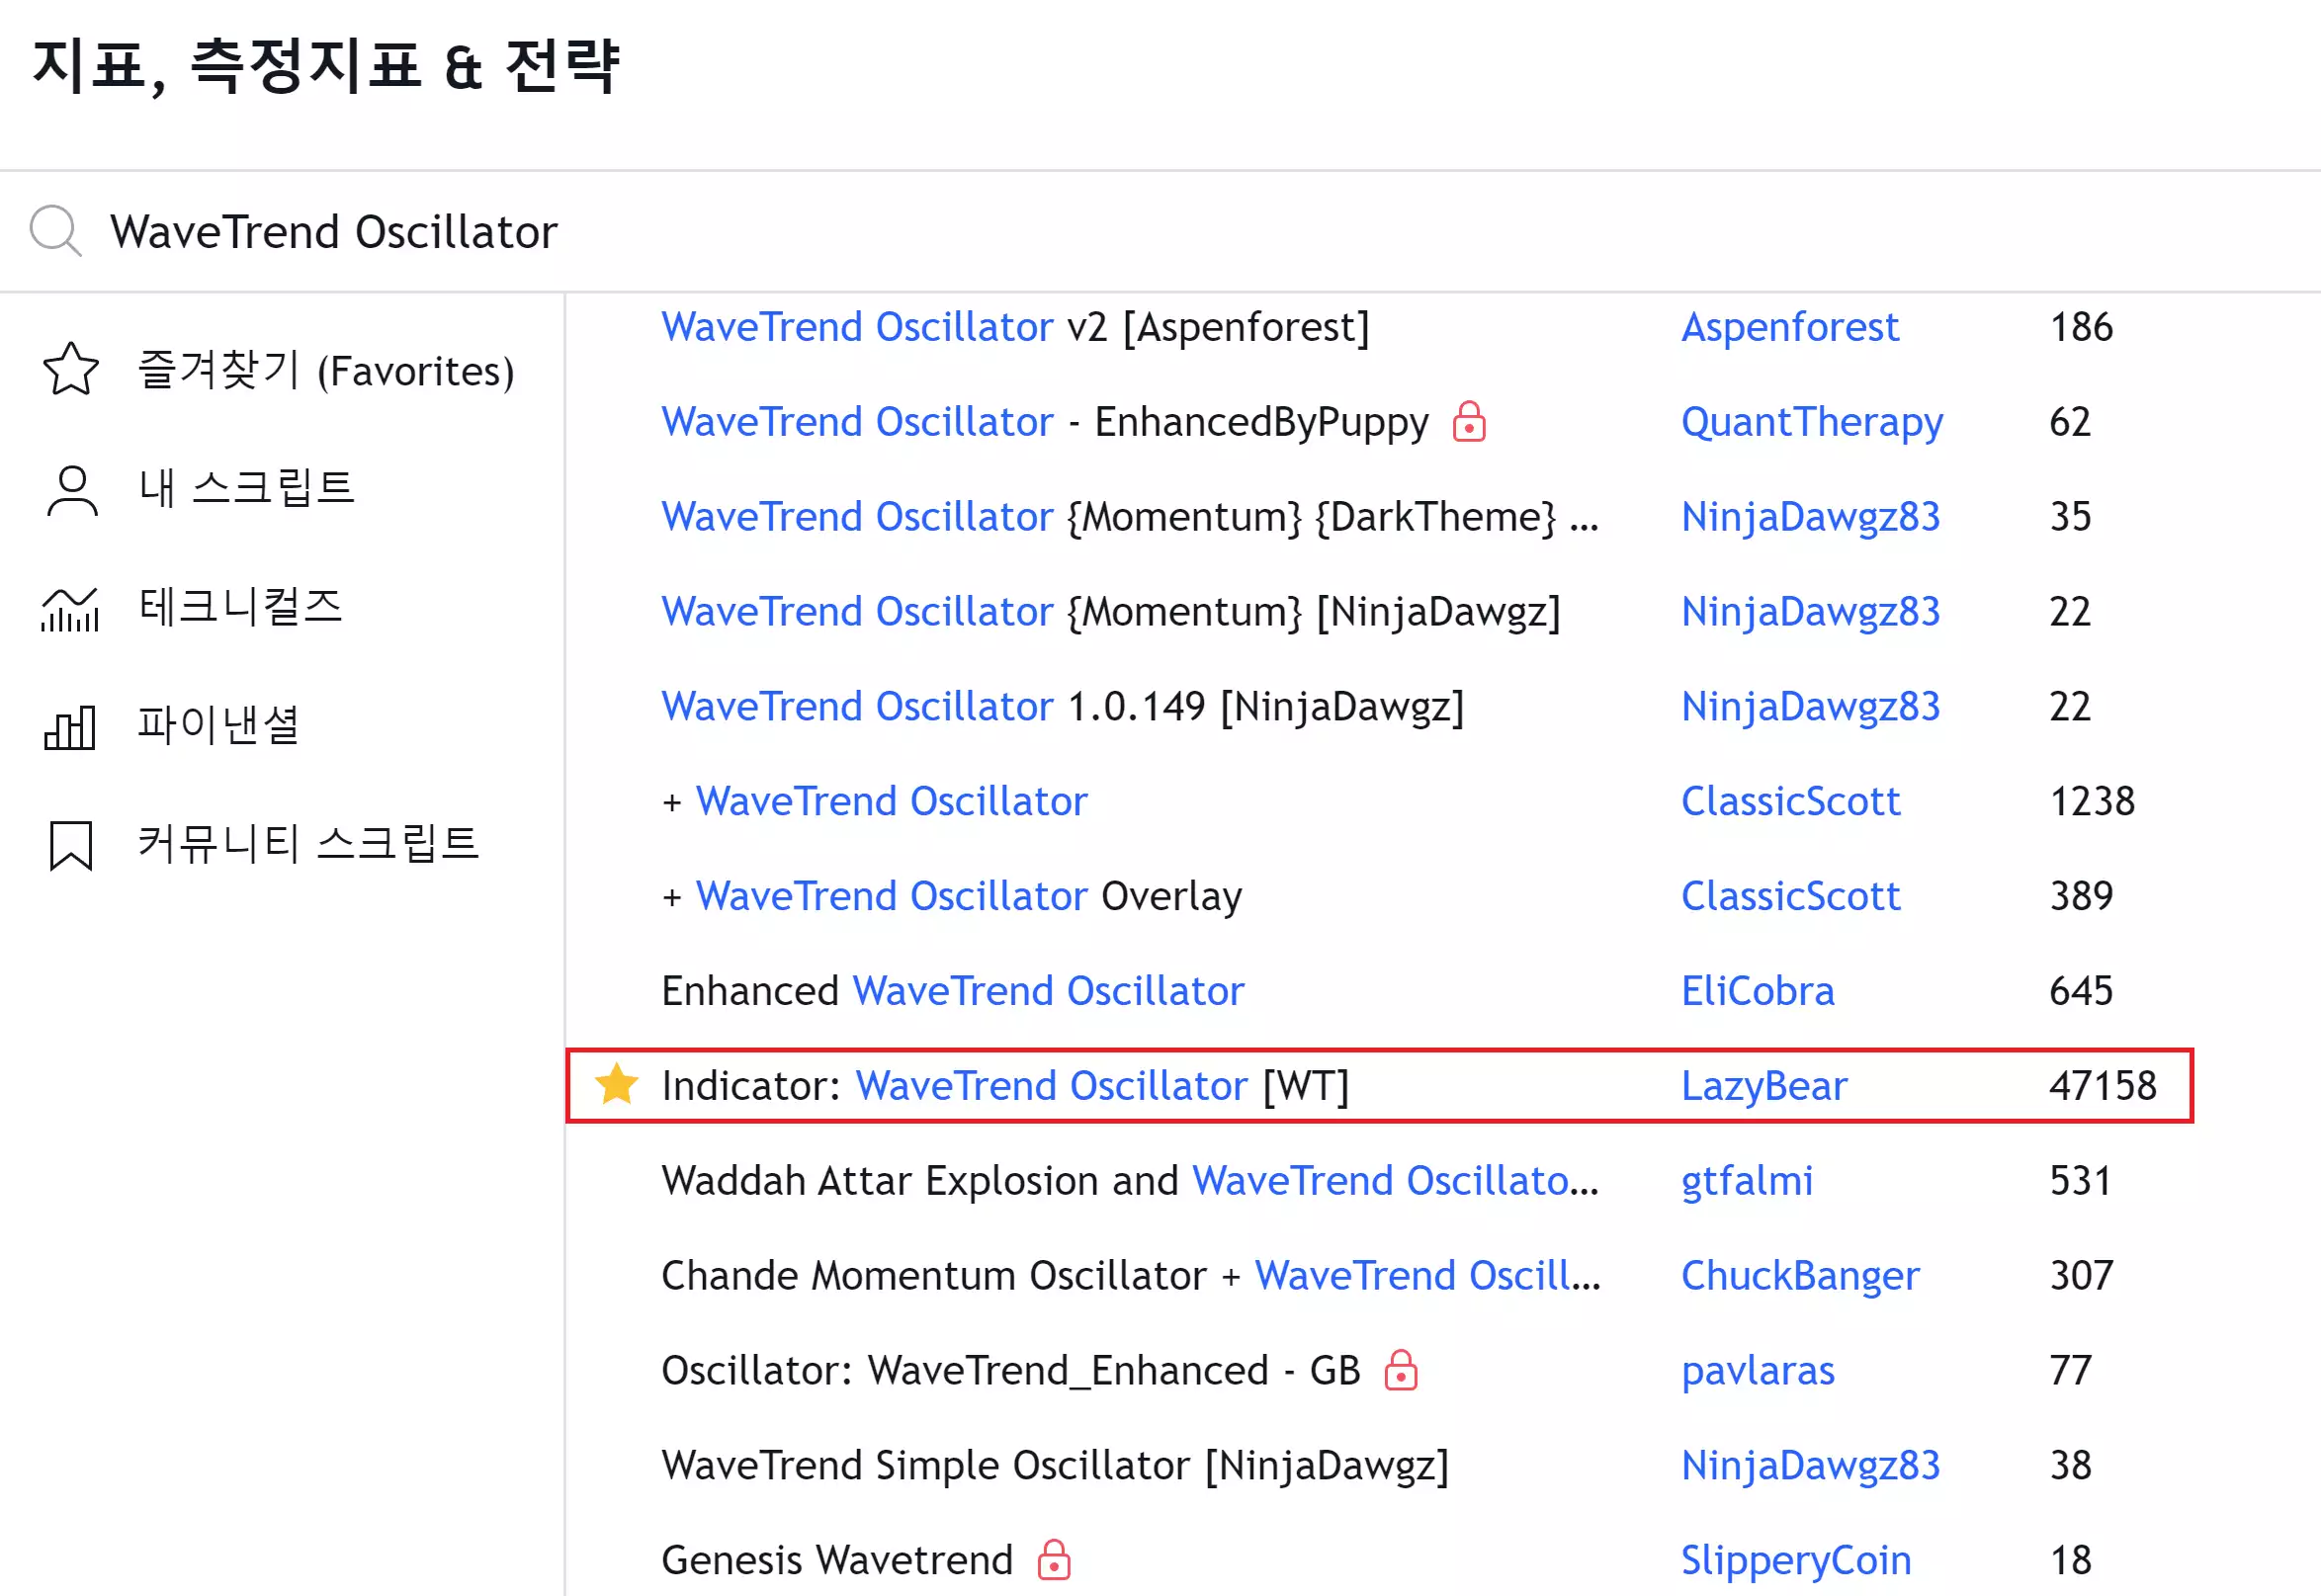Open NinjaDawgz83 on the DarkTheme row
Image resolution: width=2321 pixels, height=1596 pixels.
click(x=1811, y=518)
